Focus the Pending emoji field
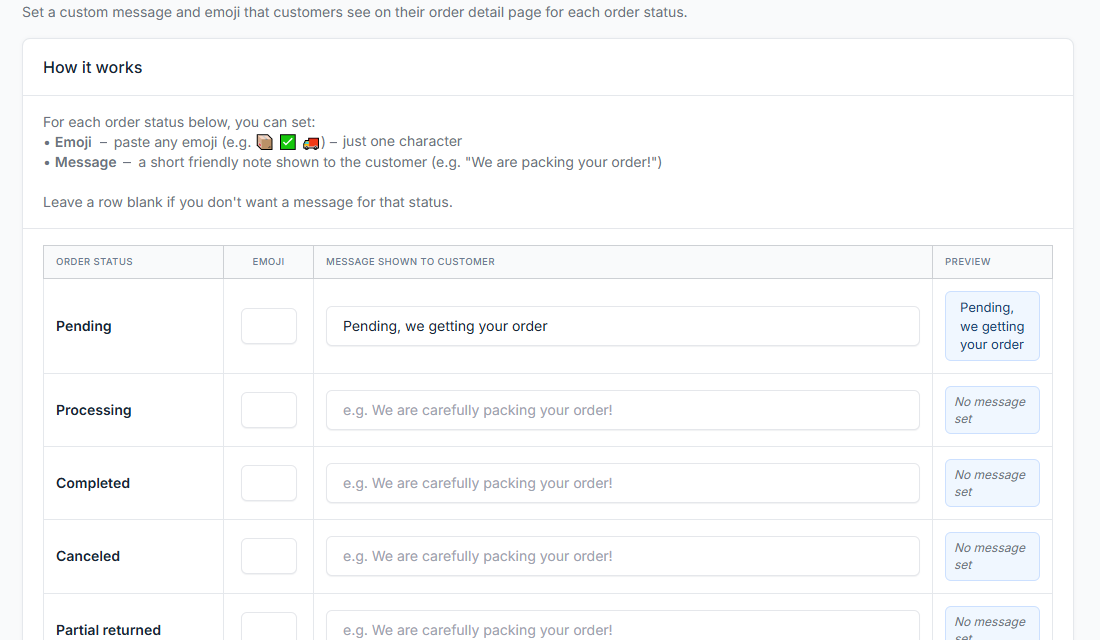This screenshot has height=640, width=1100. (x=269, y=326)
